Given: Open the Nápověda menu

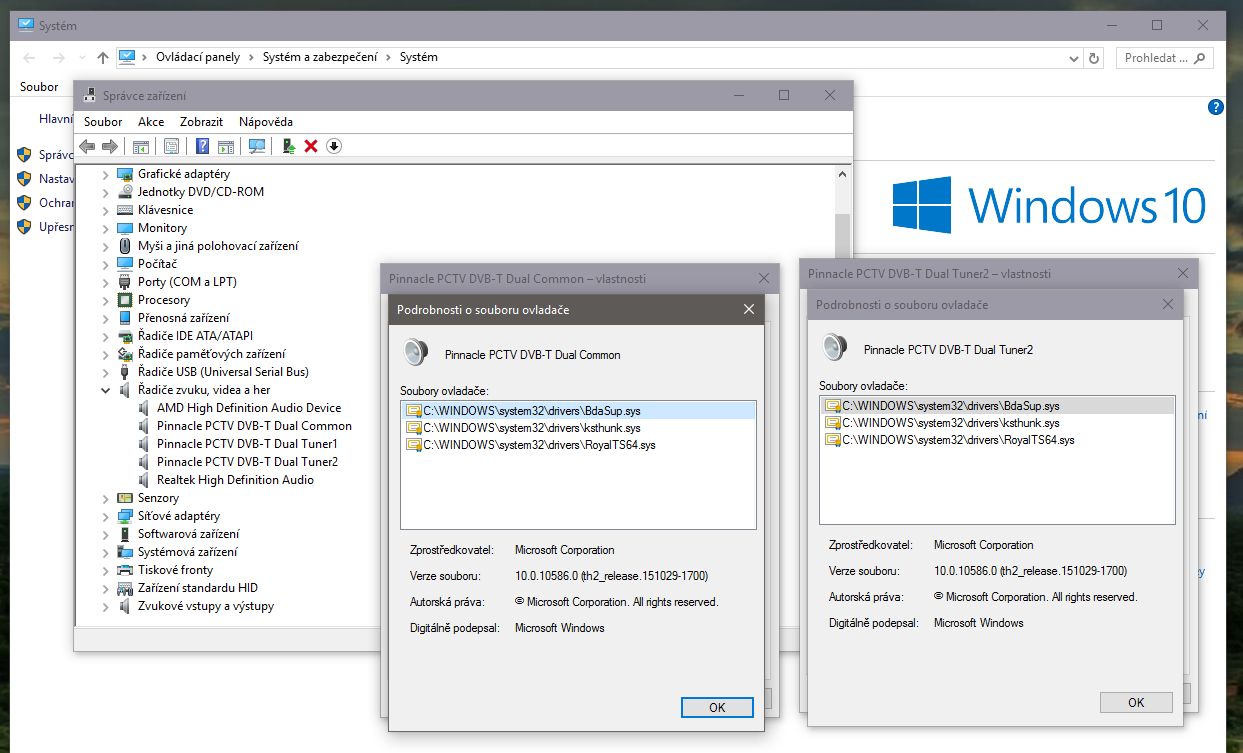Looking at the screenshot, I should click(266, 122).
